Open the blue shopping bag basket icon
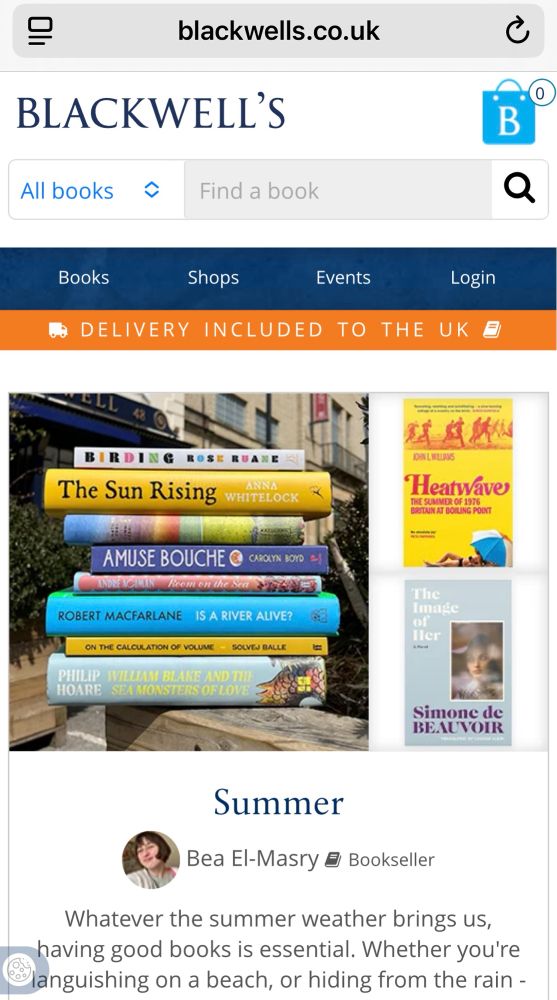Viewport: 557px width, 1000px height. 509,112
